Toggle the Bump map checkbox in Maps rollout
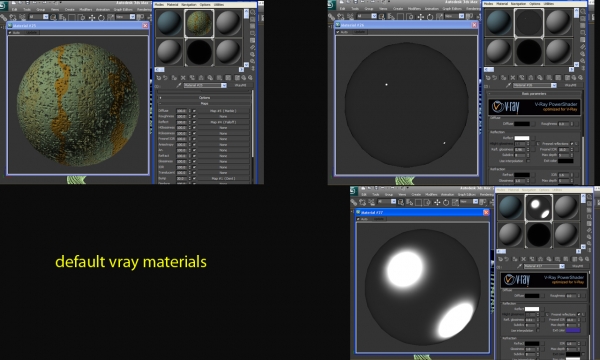The width and height of the screenshot is (600, 360). click(194, 178)
